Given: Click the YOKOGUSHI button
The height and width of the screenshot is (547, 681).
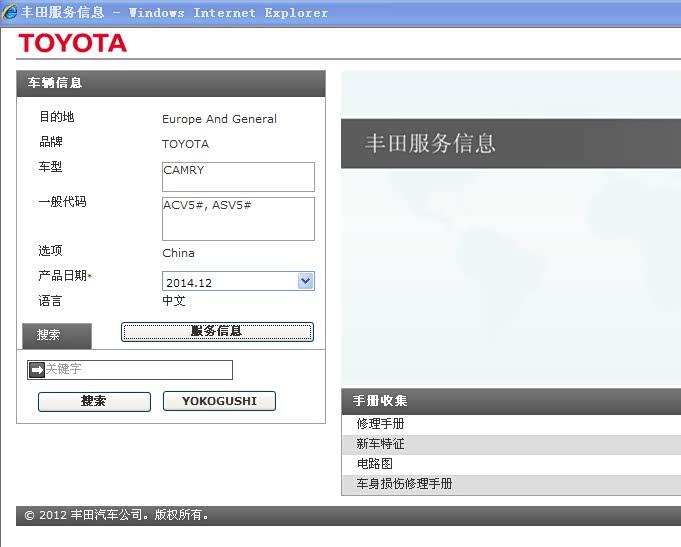Looking at the screenshot, I should pyautogui.click(x=219, y=401).
